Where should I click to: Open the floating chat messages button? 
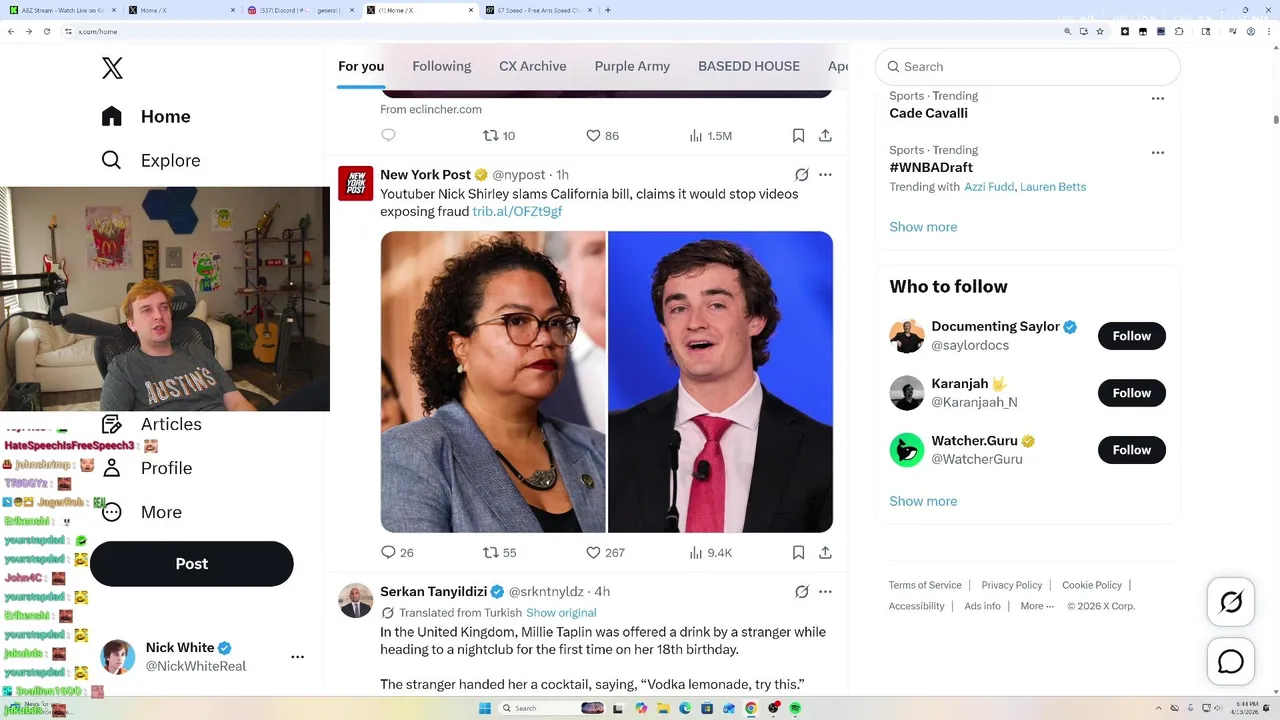[1231, 662]
